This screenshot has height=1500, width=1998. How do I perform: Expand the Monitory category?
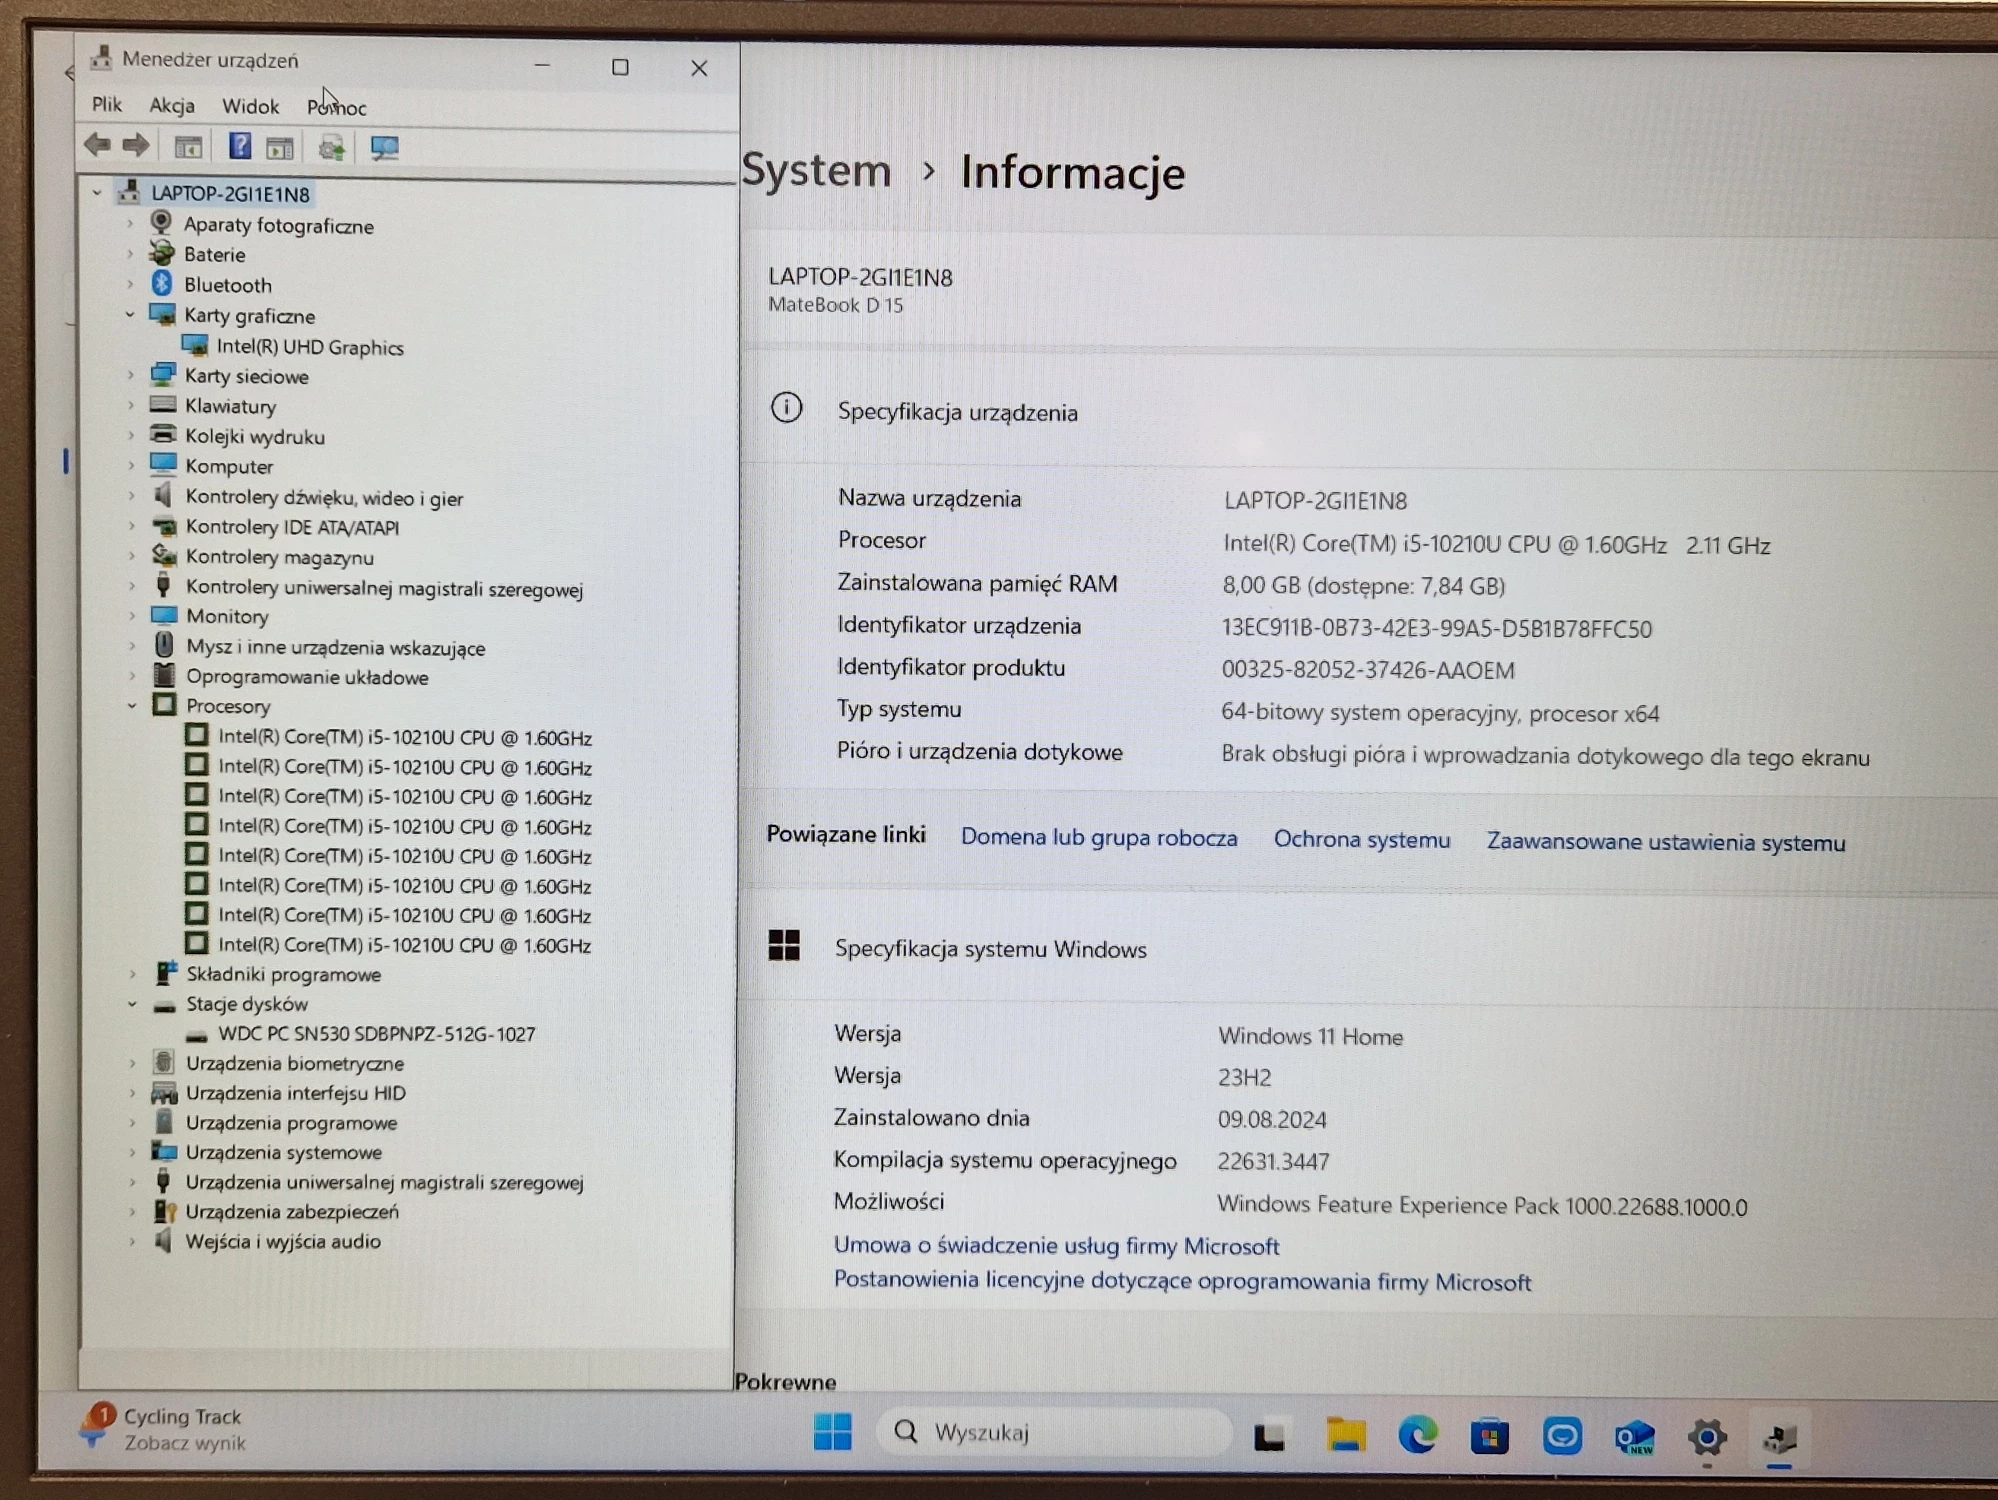tap(132, 616)
